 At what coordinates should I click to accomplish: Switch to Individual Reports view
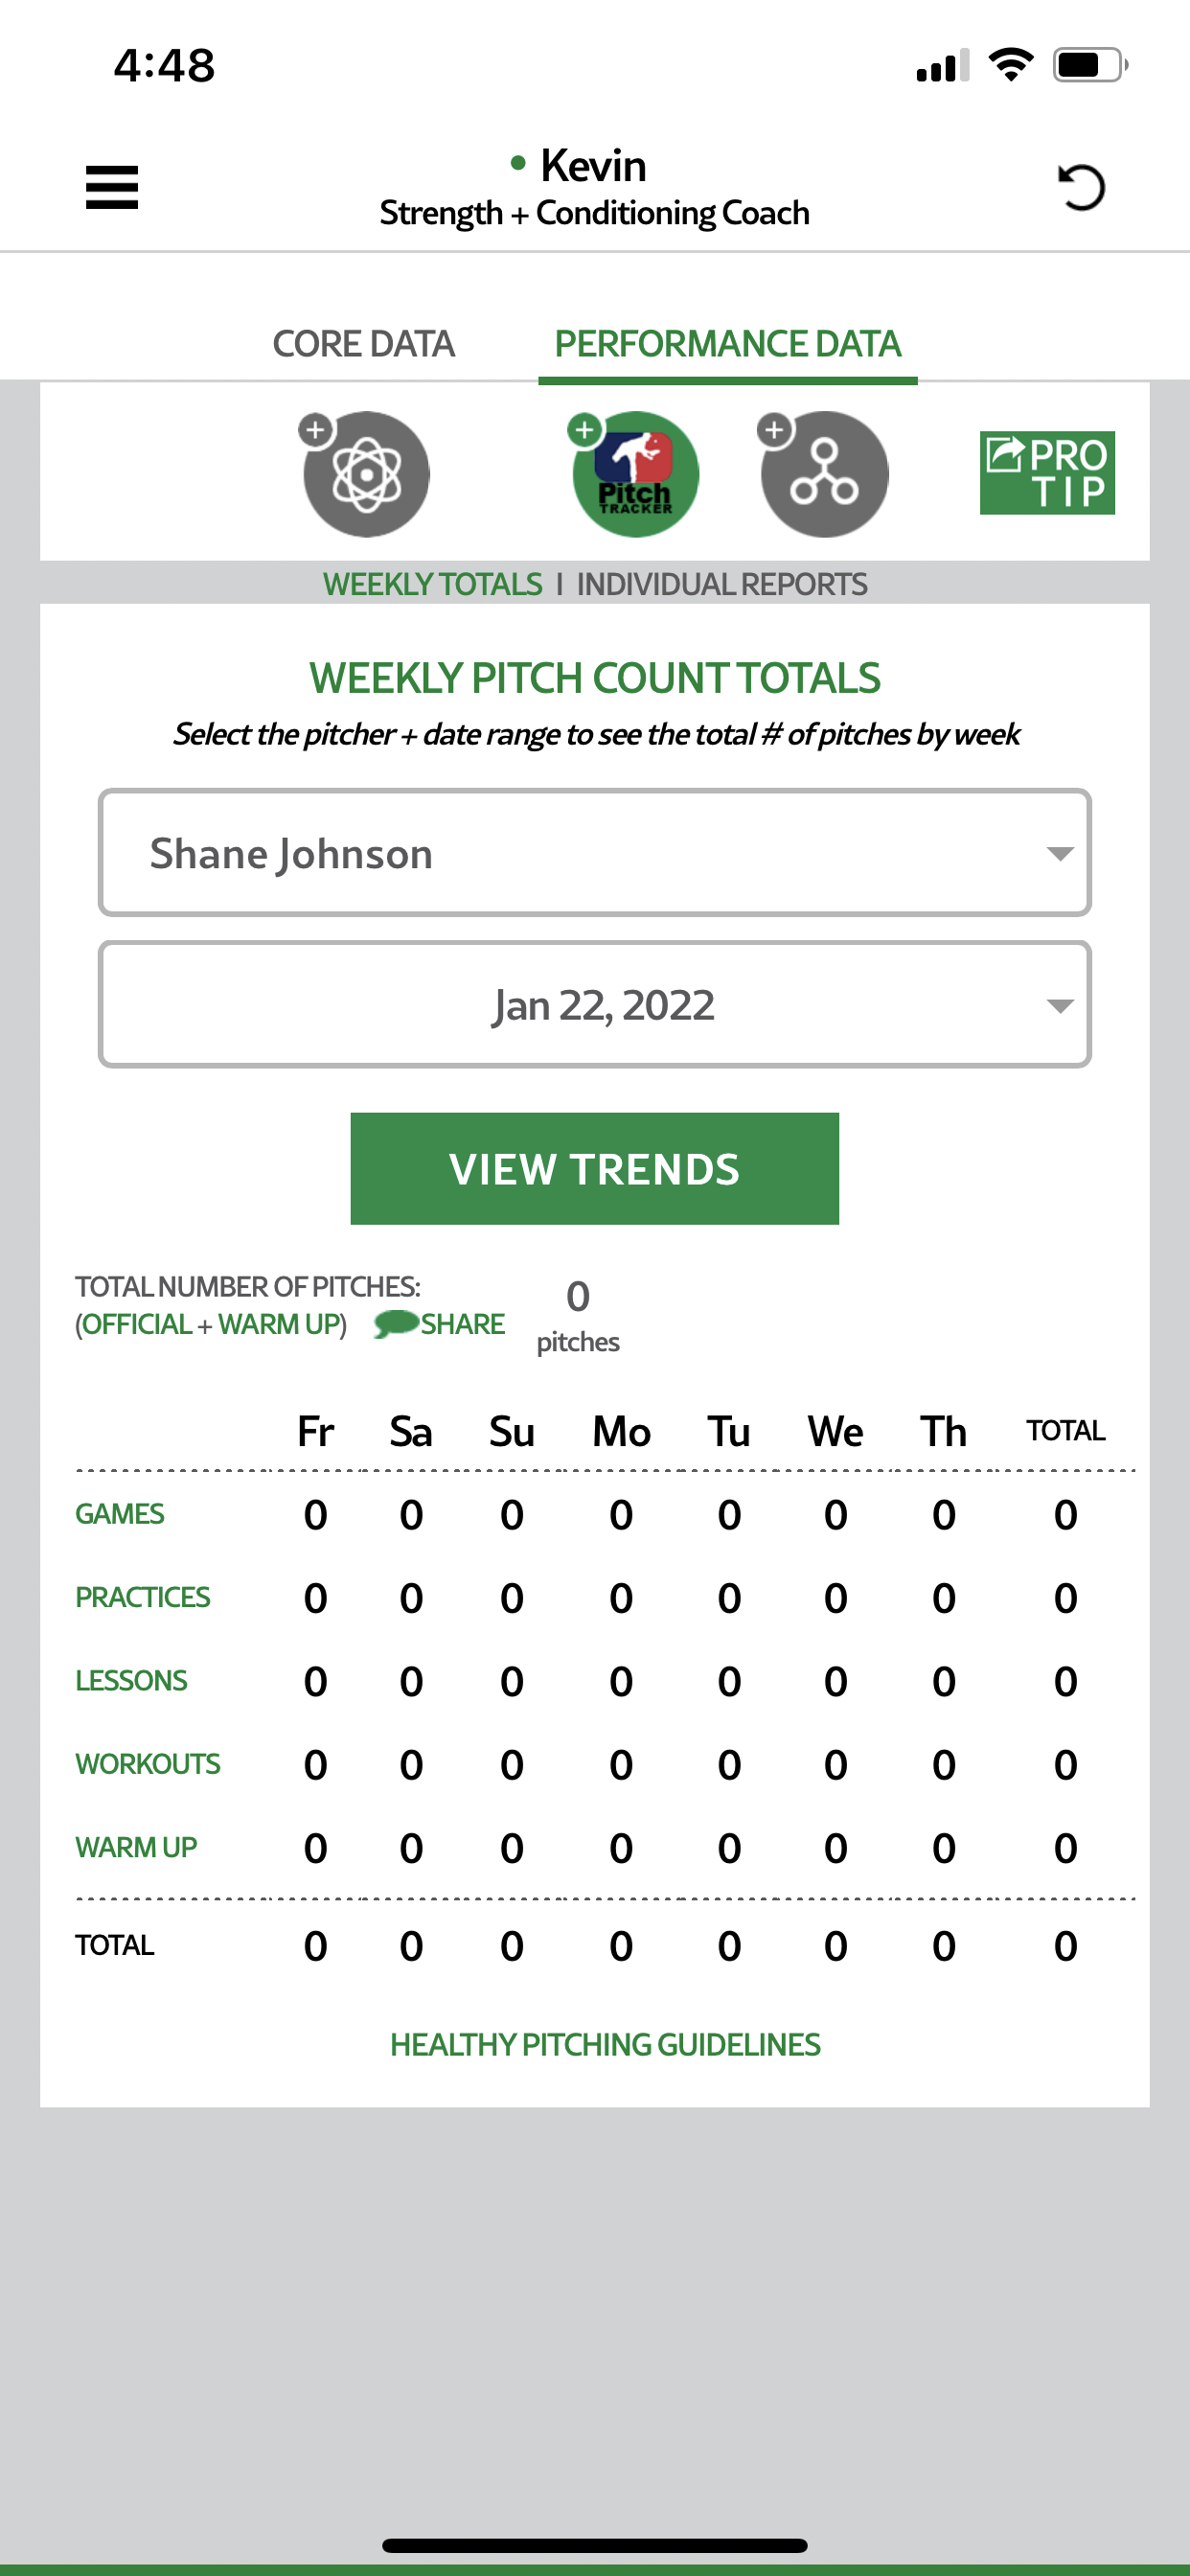pyautogui.click(x=721, y=584)
